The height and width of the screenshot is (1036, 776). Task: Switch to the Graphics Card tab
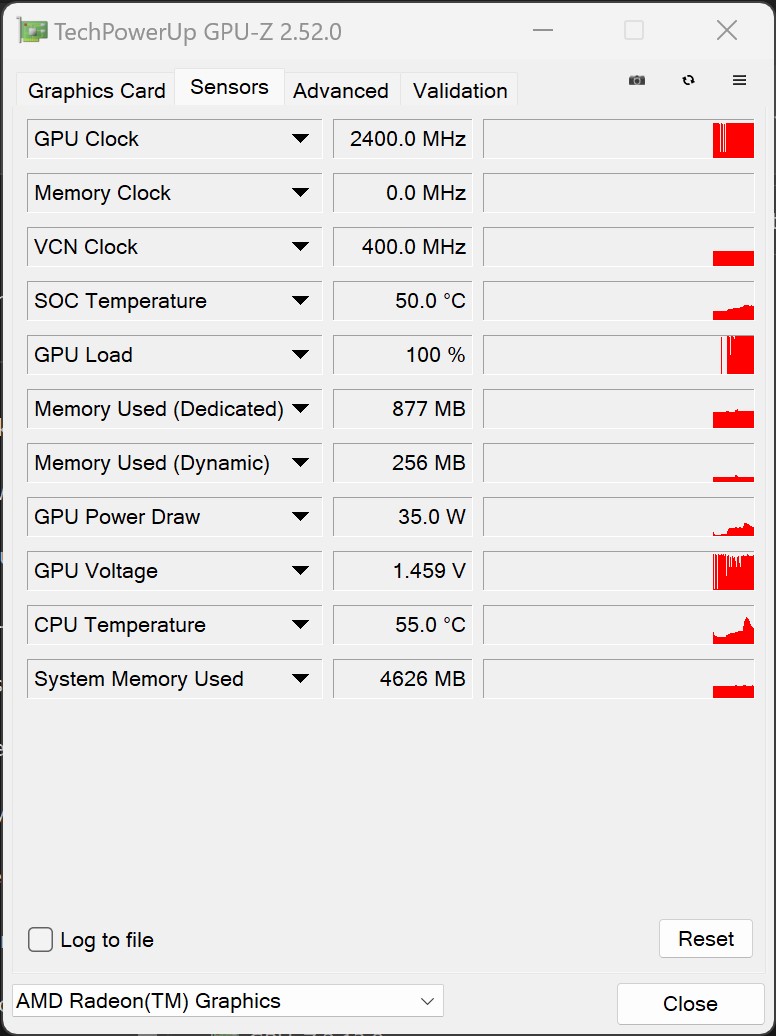pyautogui.click(x=96, y=91)
